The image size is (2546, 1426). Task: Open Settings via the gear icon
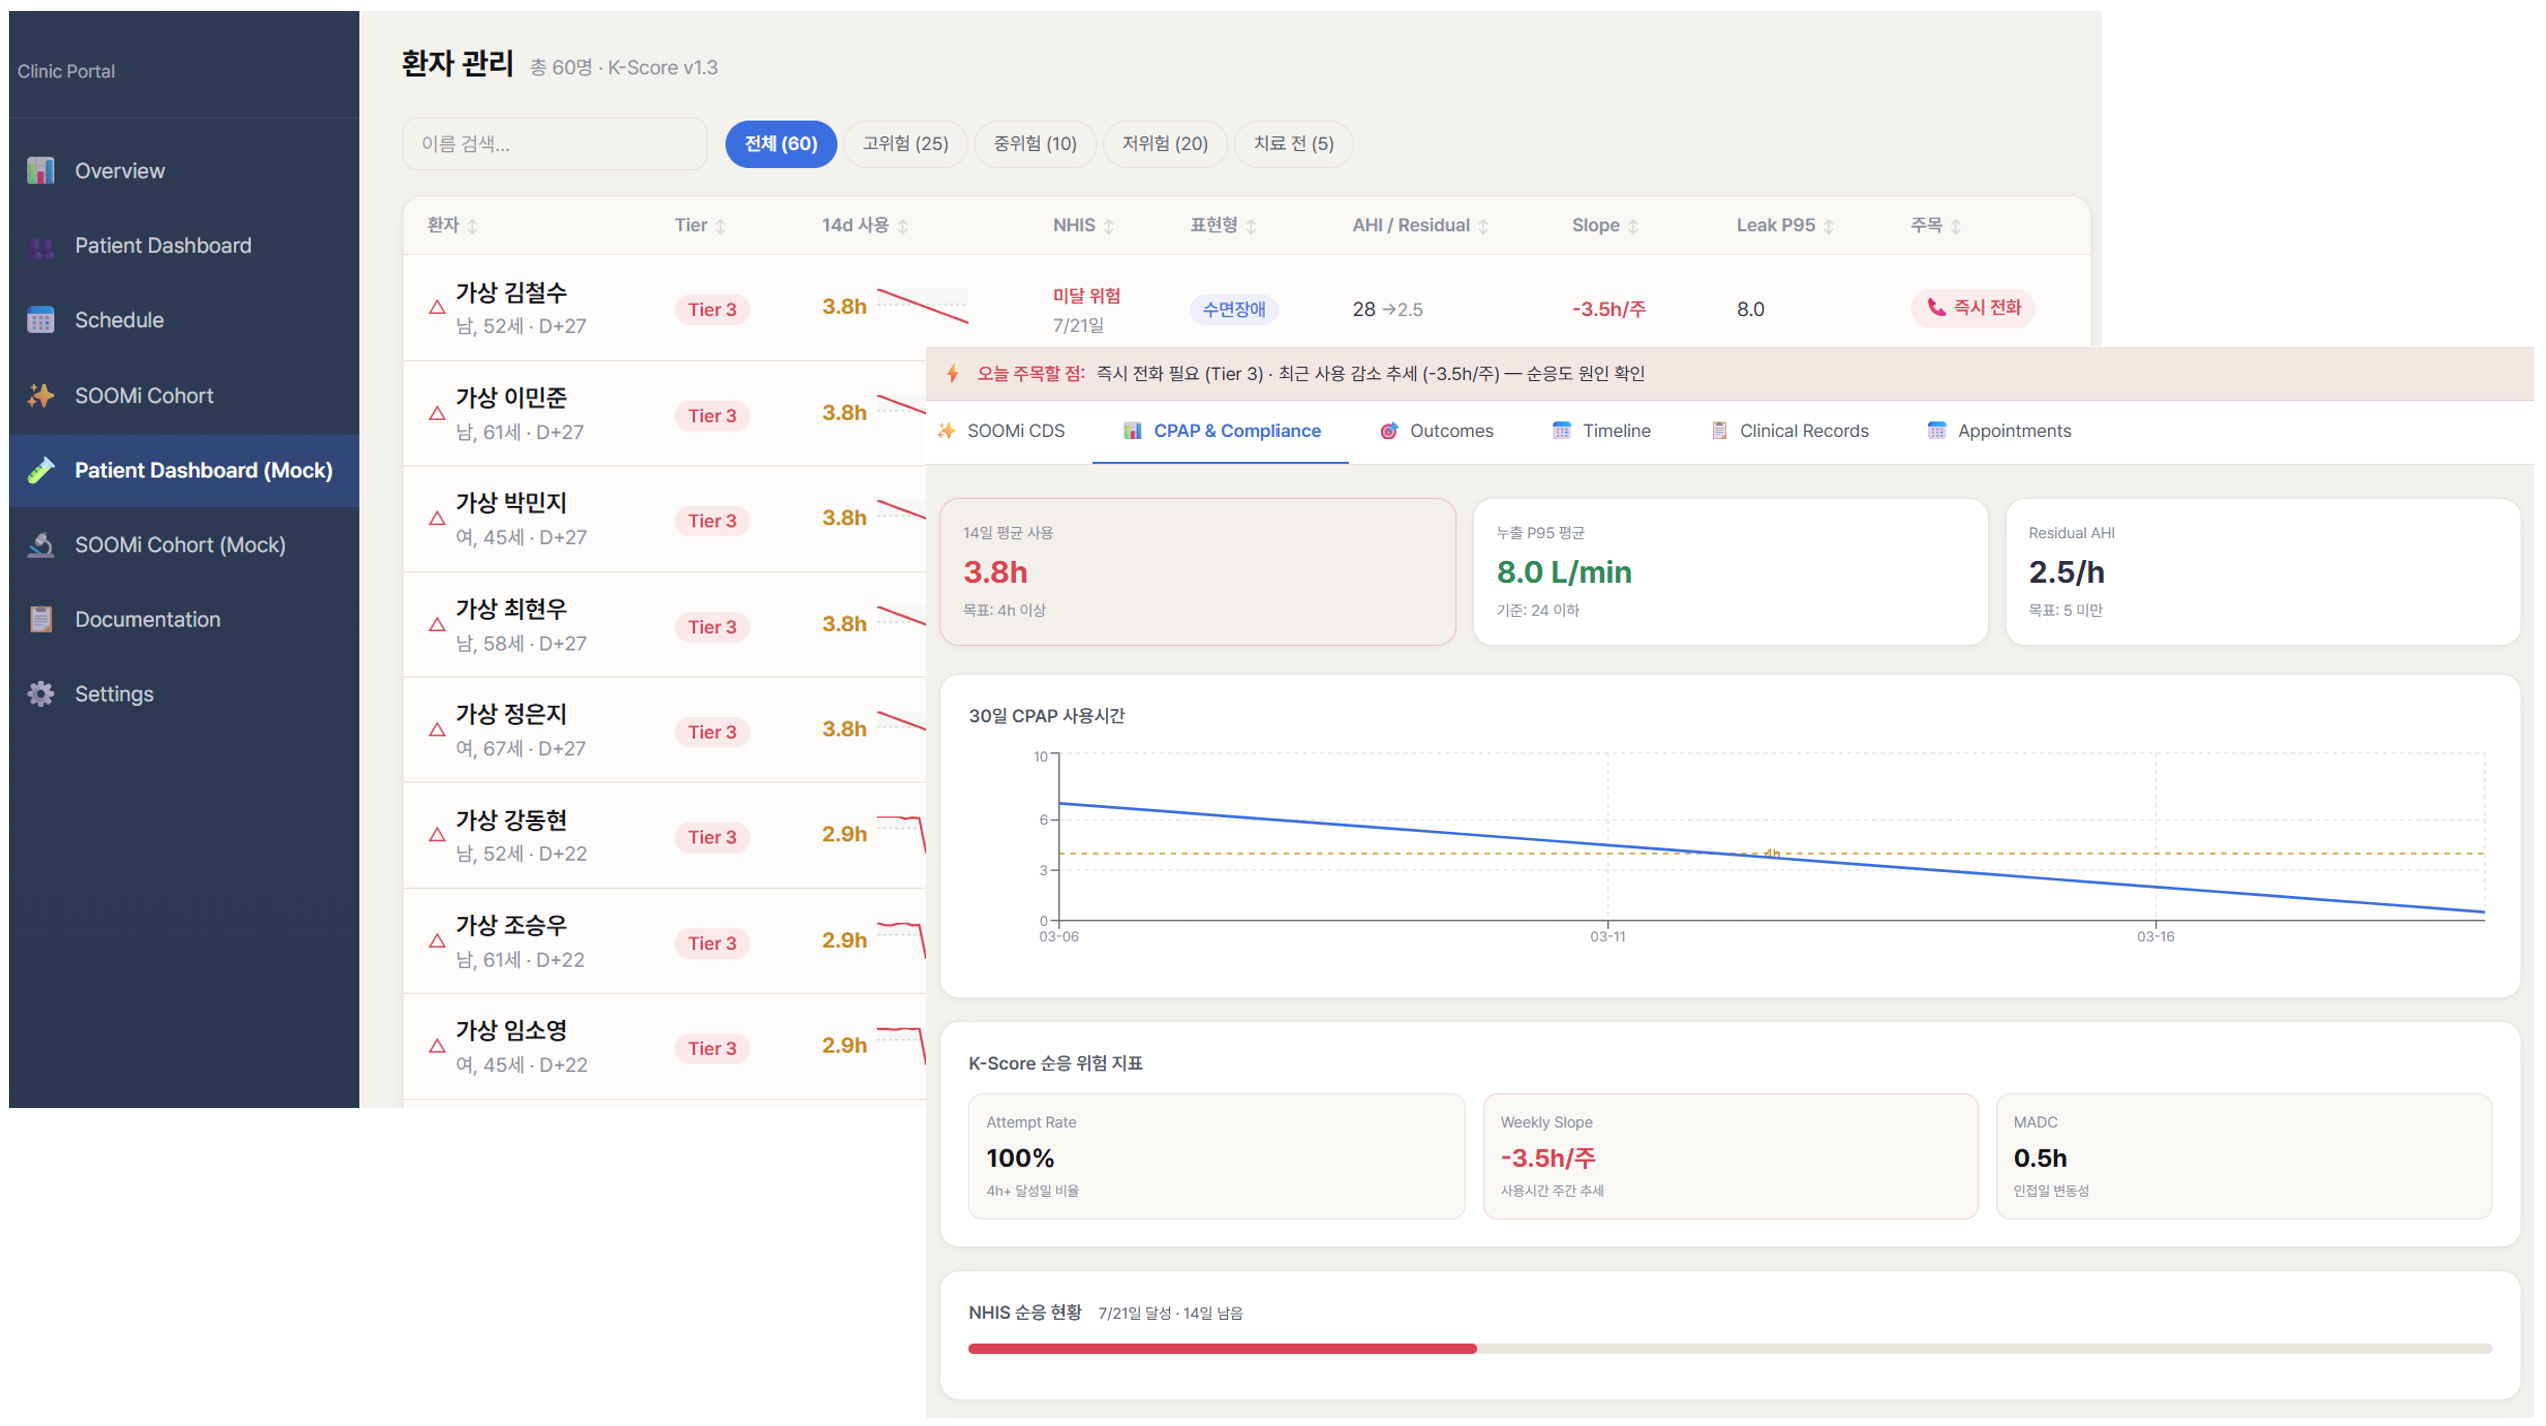tap(40, 693)
